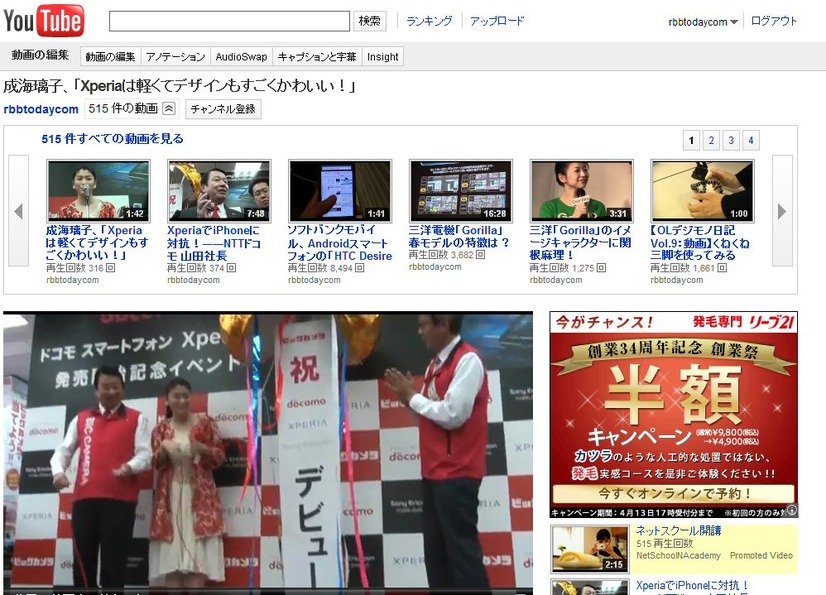Go to carousel page 4

(751, 140)
